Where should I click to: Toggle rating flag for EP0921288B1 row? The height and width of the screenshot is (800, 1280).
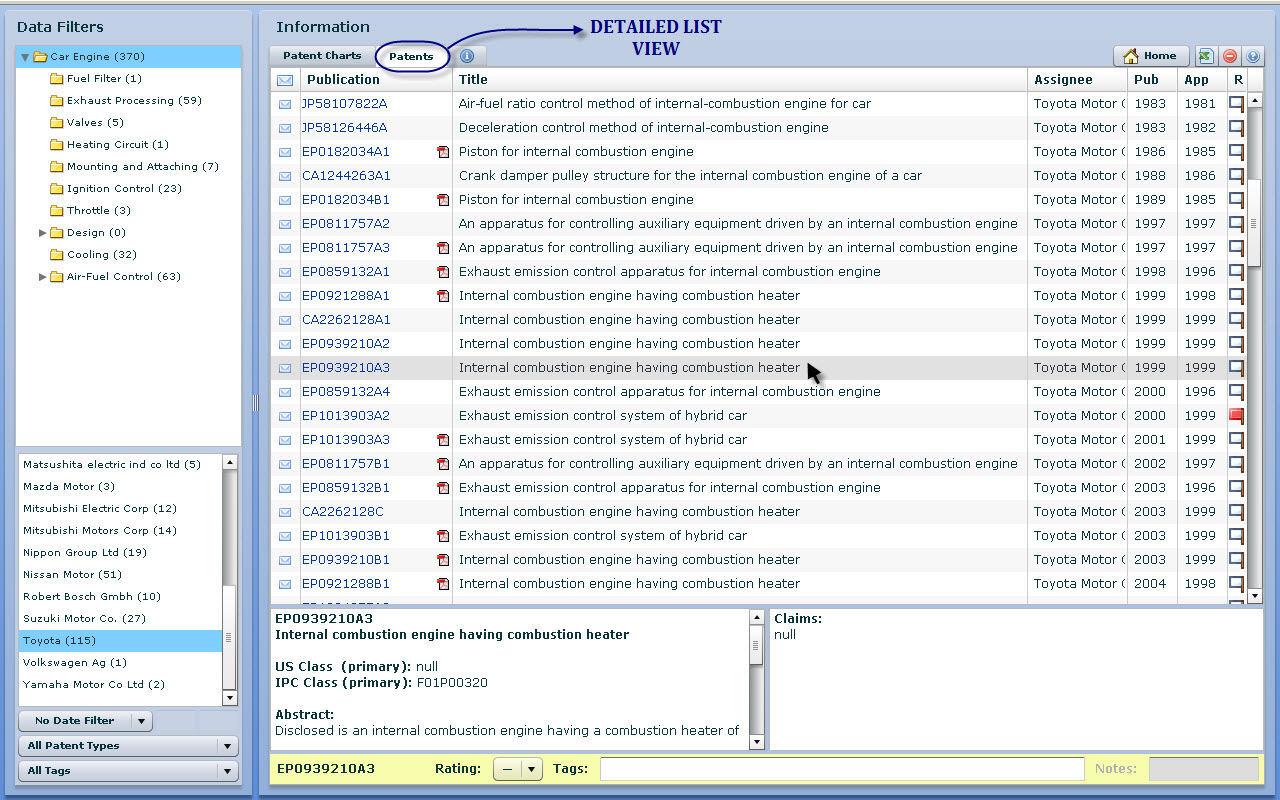click(x=1237, y=584)
